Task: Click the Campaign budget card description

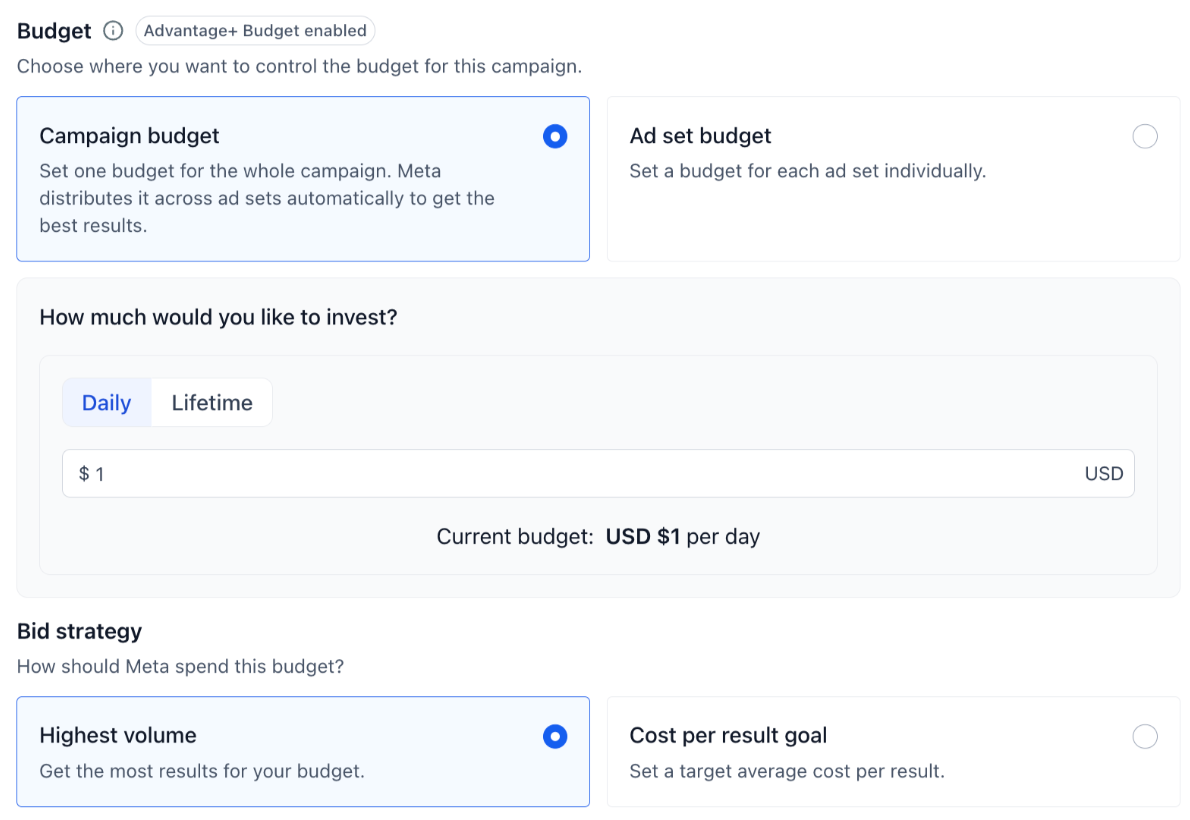Action: [x=267, y=198]
